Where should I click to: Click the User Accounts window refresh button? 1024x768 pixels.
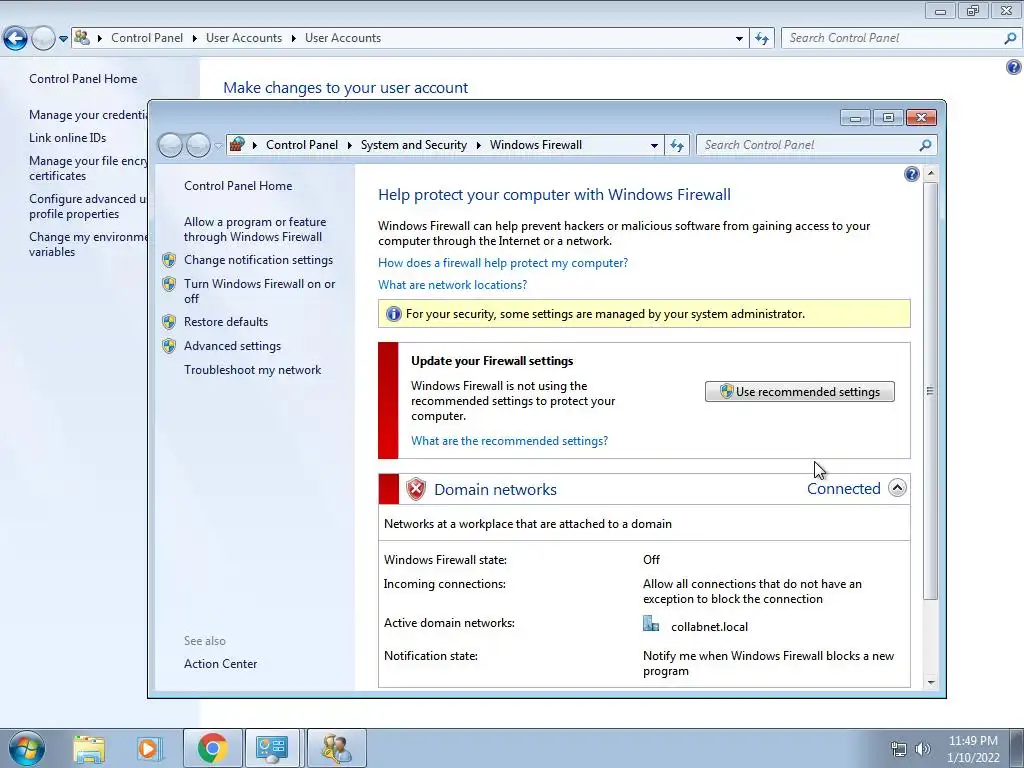tap(762, 38)
